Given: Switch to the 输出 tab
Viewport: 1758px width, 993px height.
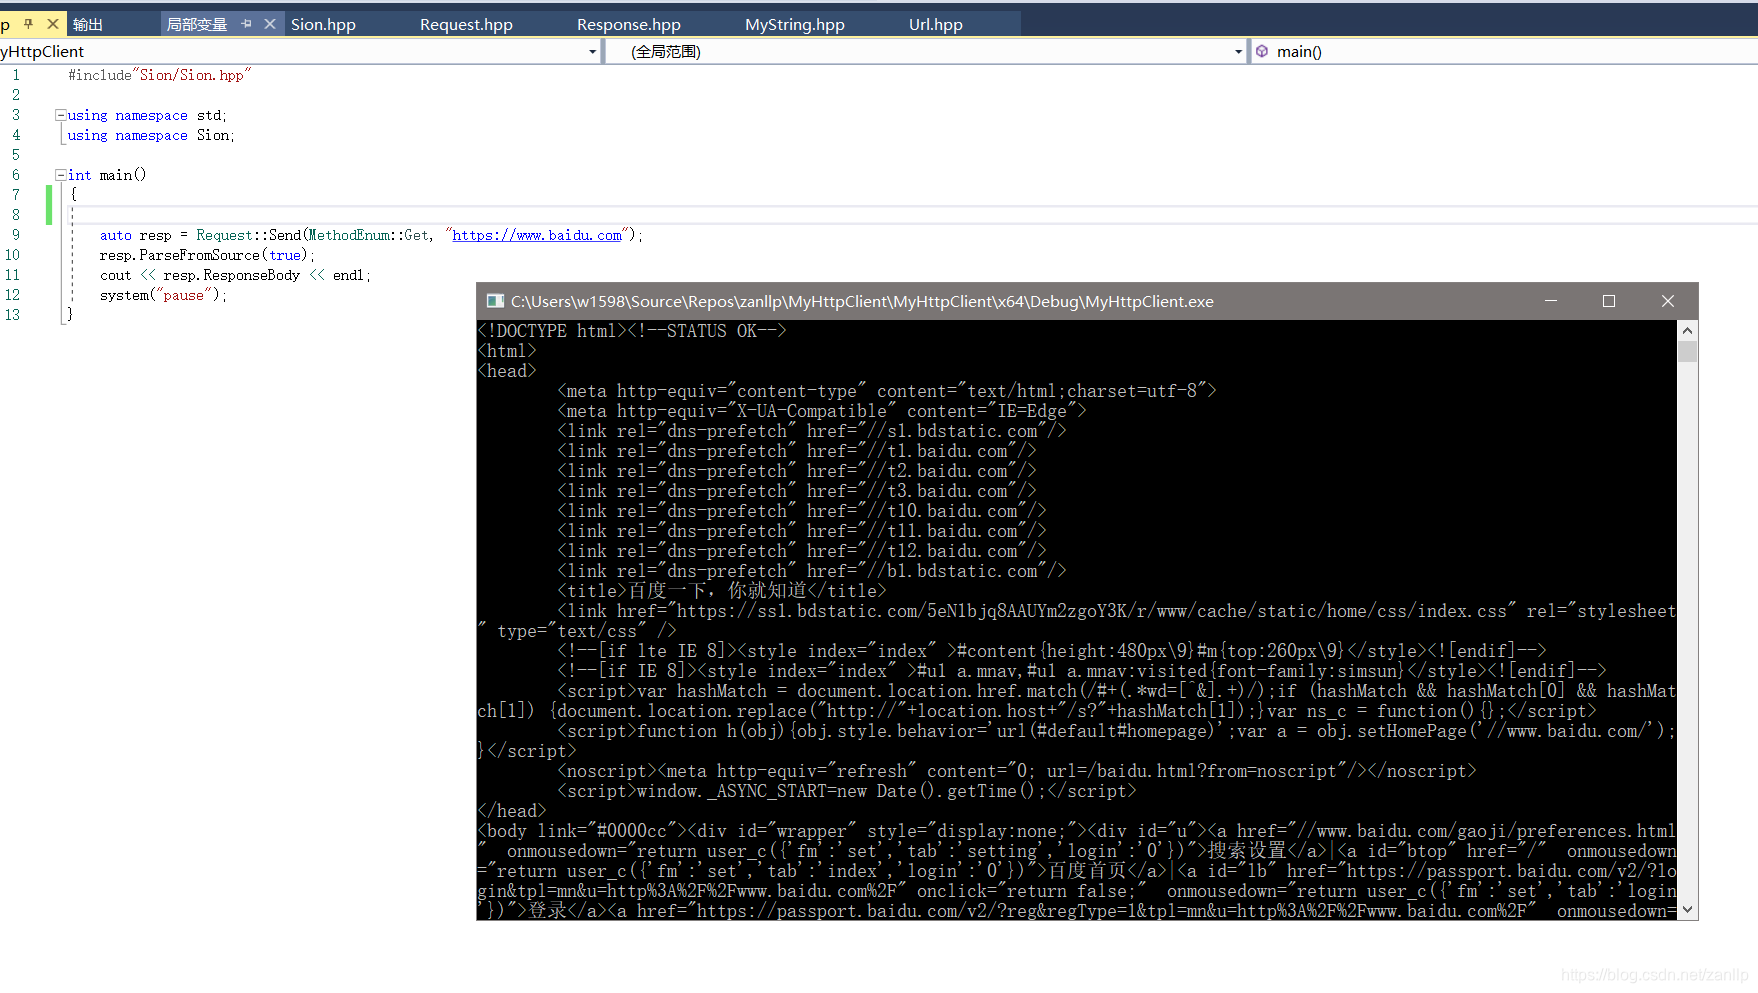Looking at the screenshot, I should 88,24.
